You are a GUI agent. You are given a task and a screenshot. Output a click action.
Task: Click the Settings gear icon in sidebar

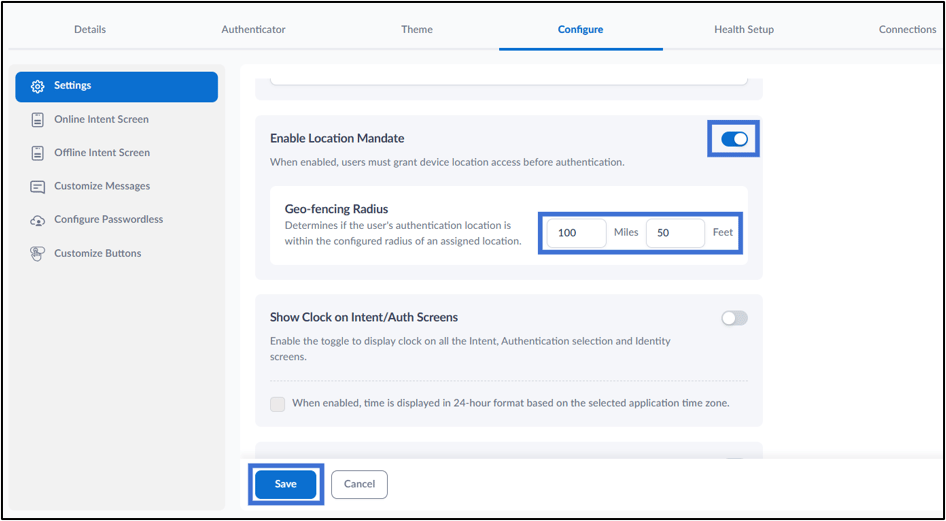[37, 86]
